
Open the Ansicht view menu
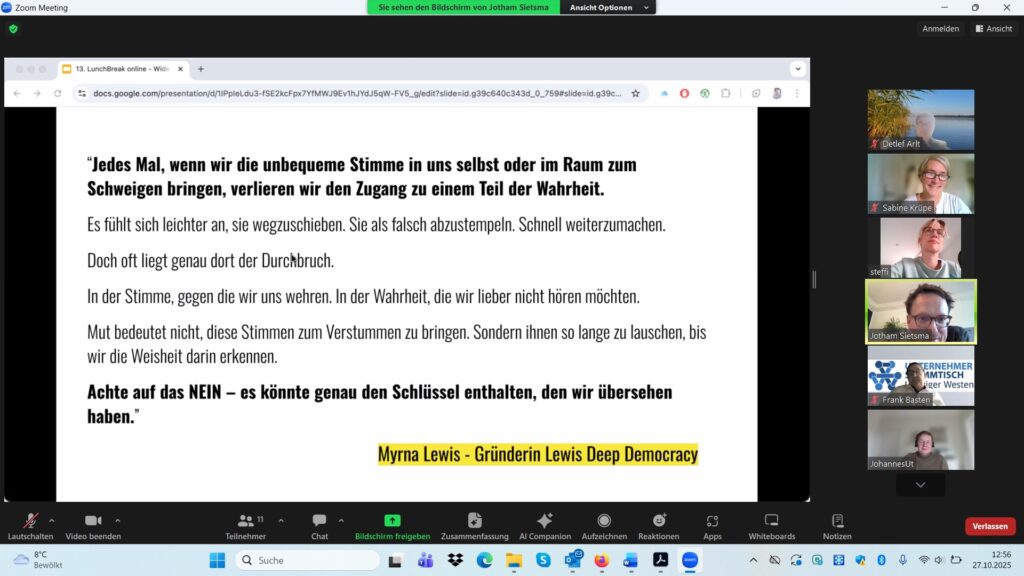point(993,29)
